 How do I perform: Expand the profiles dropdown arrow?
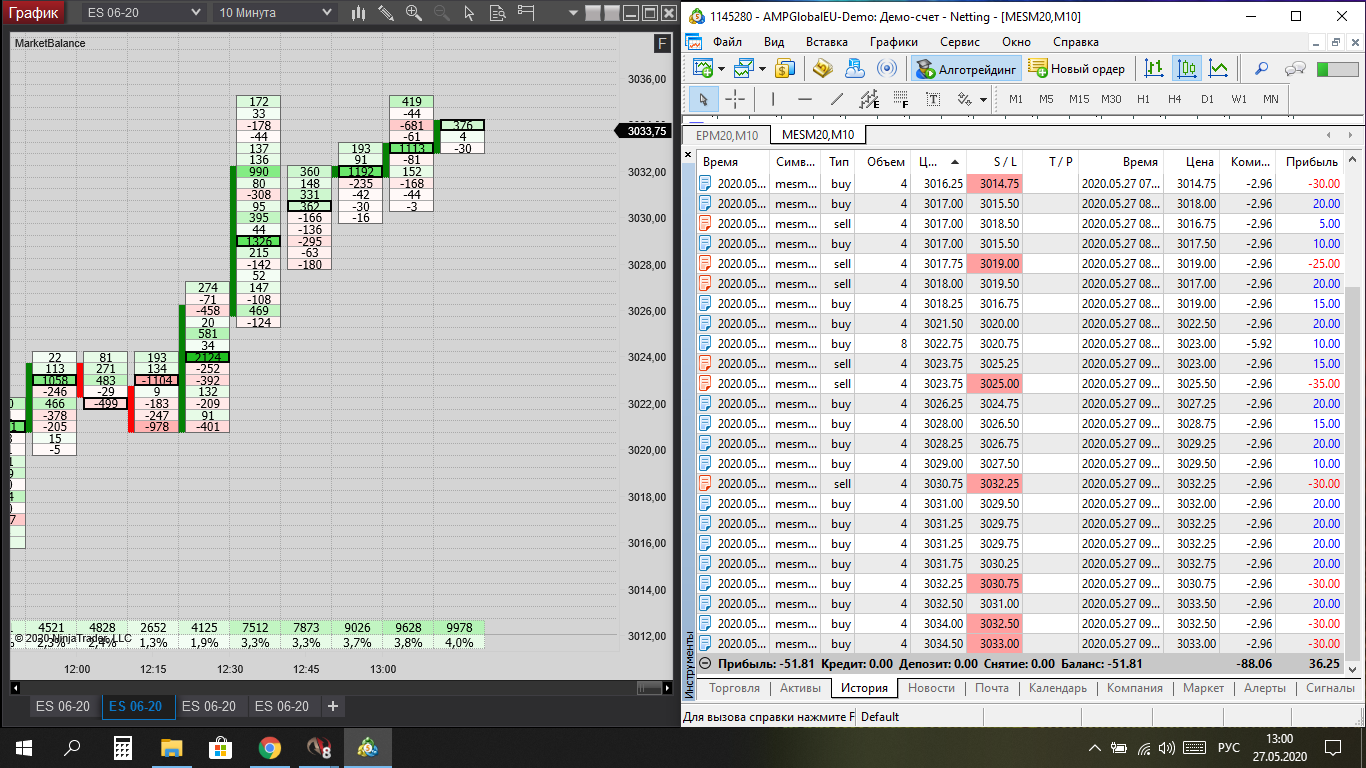tap(762, 68)
